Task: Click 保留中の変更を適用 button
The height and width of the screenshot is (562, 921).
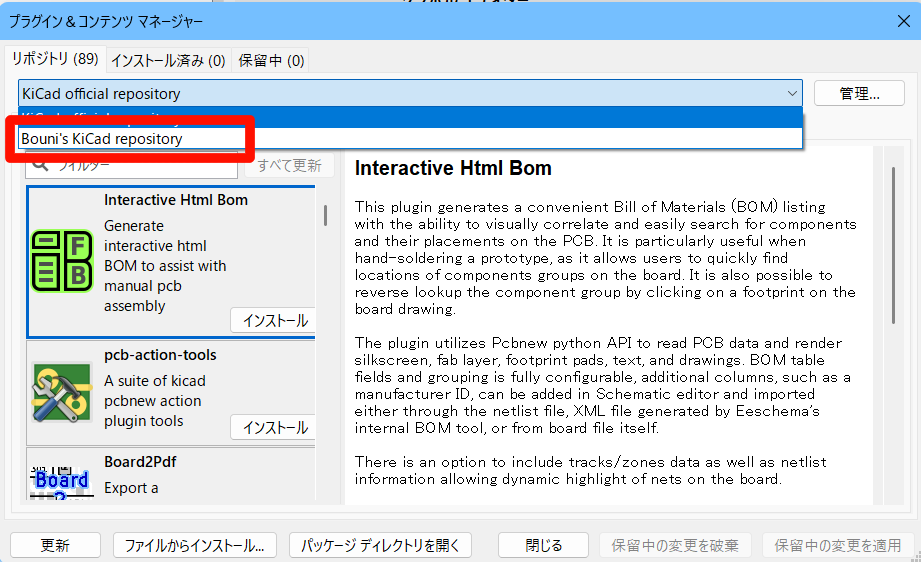Action: (x=838, y=546)
